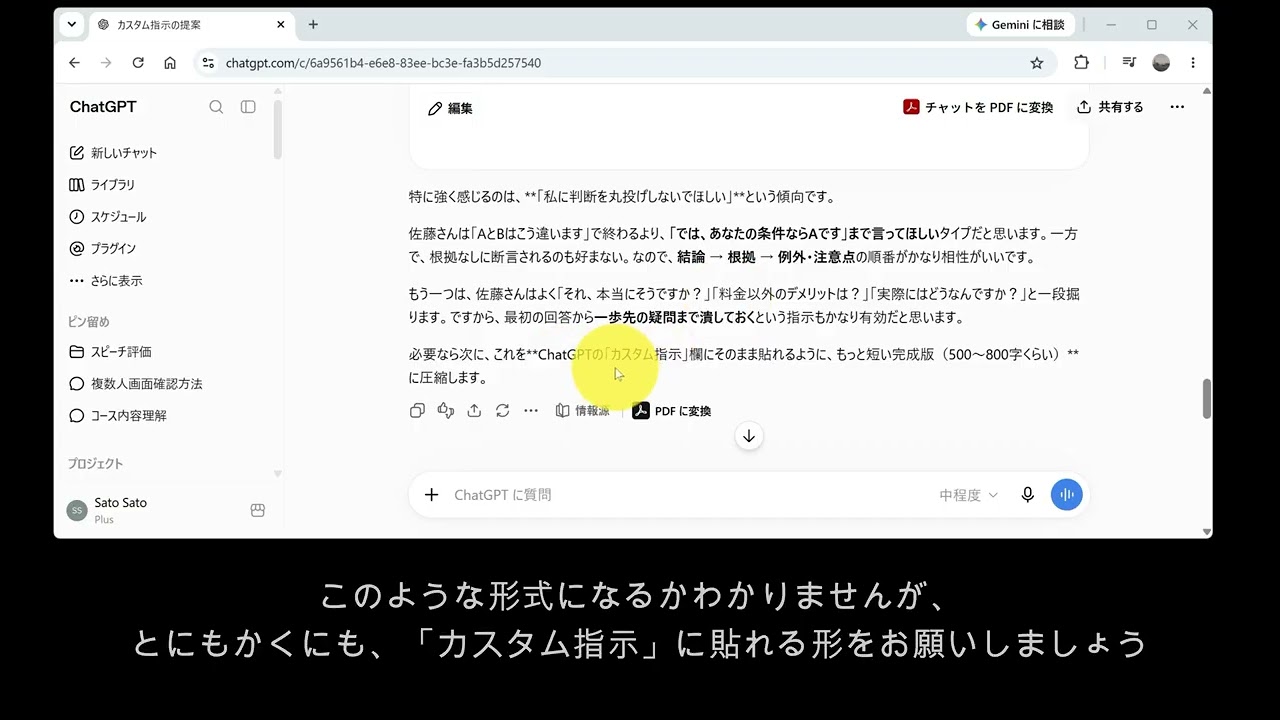1280x720 pixels.
Task: Open a new browser tab with plus
Action: coord(313,25)
